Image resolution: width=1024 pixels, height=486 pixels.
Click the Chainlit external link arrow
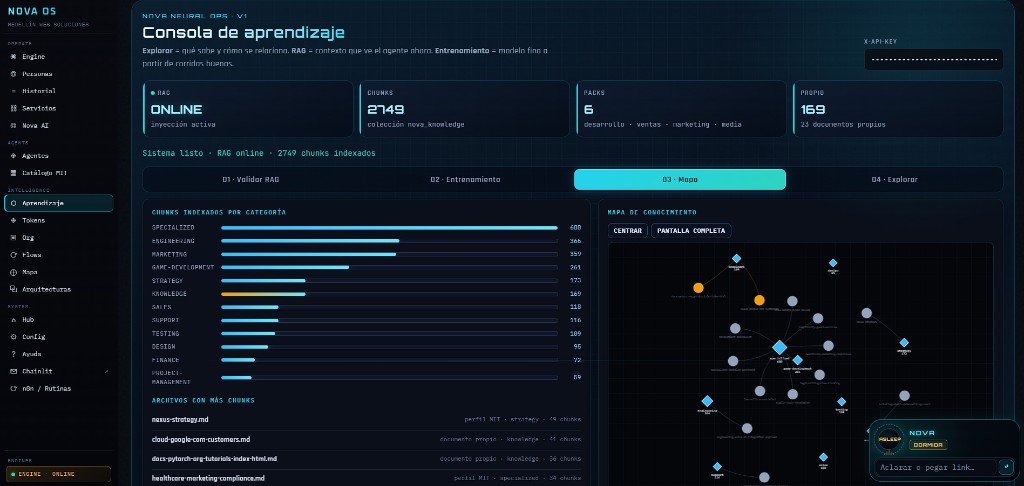point(106,372)
